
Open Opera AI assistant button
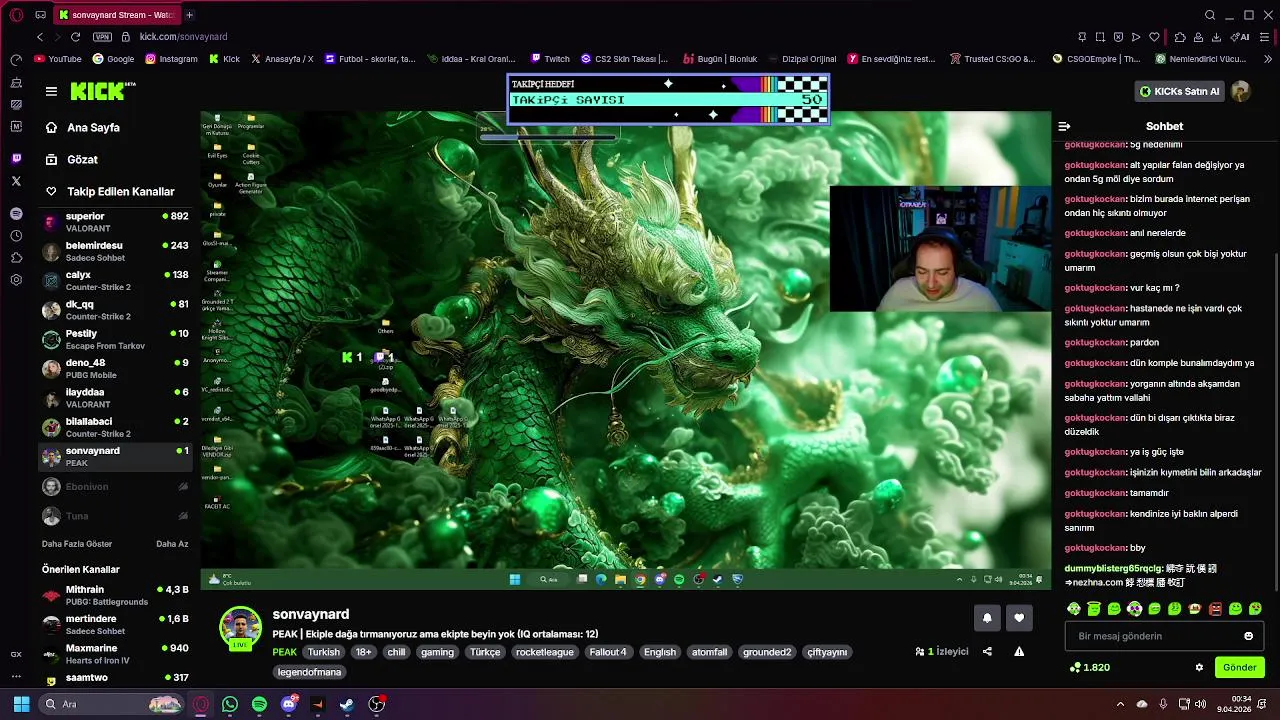point(1241,37)
